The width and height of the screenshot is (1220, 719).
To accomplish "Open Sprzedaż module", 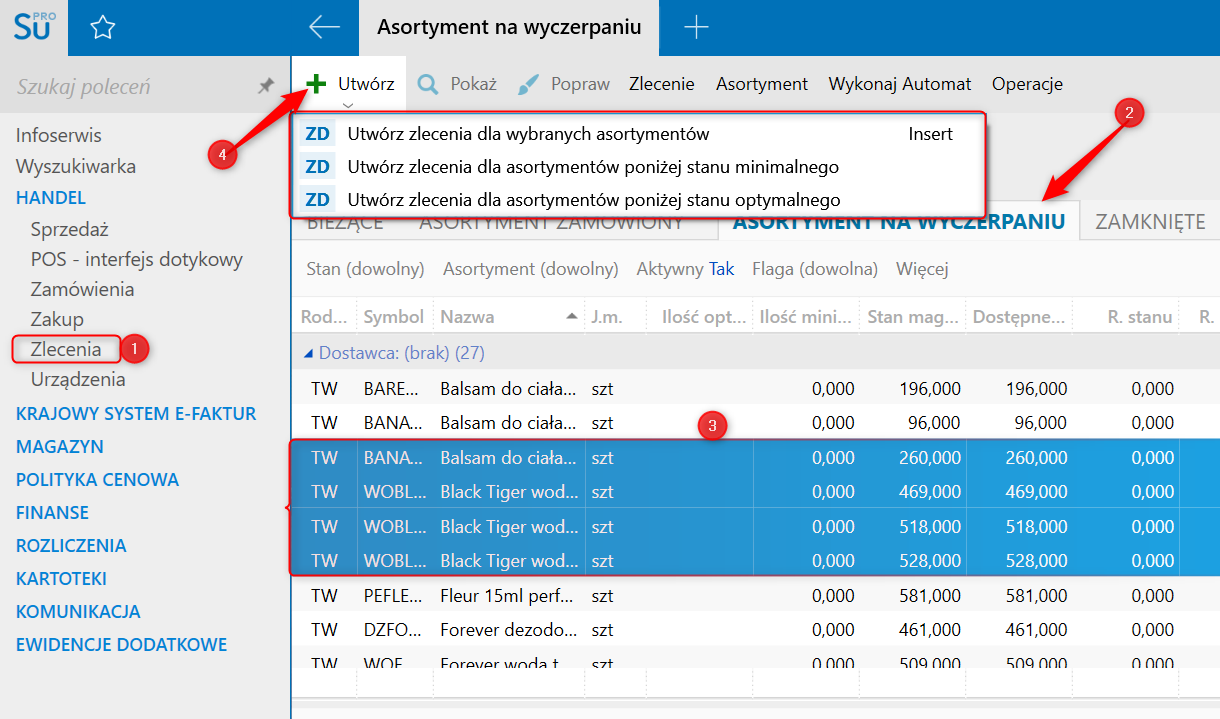I will tap(69, 229).
